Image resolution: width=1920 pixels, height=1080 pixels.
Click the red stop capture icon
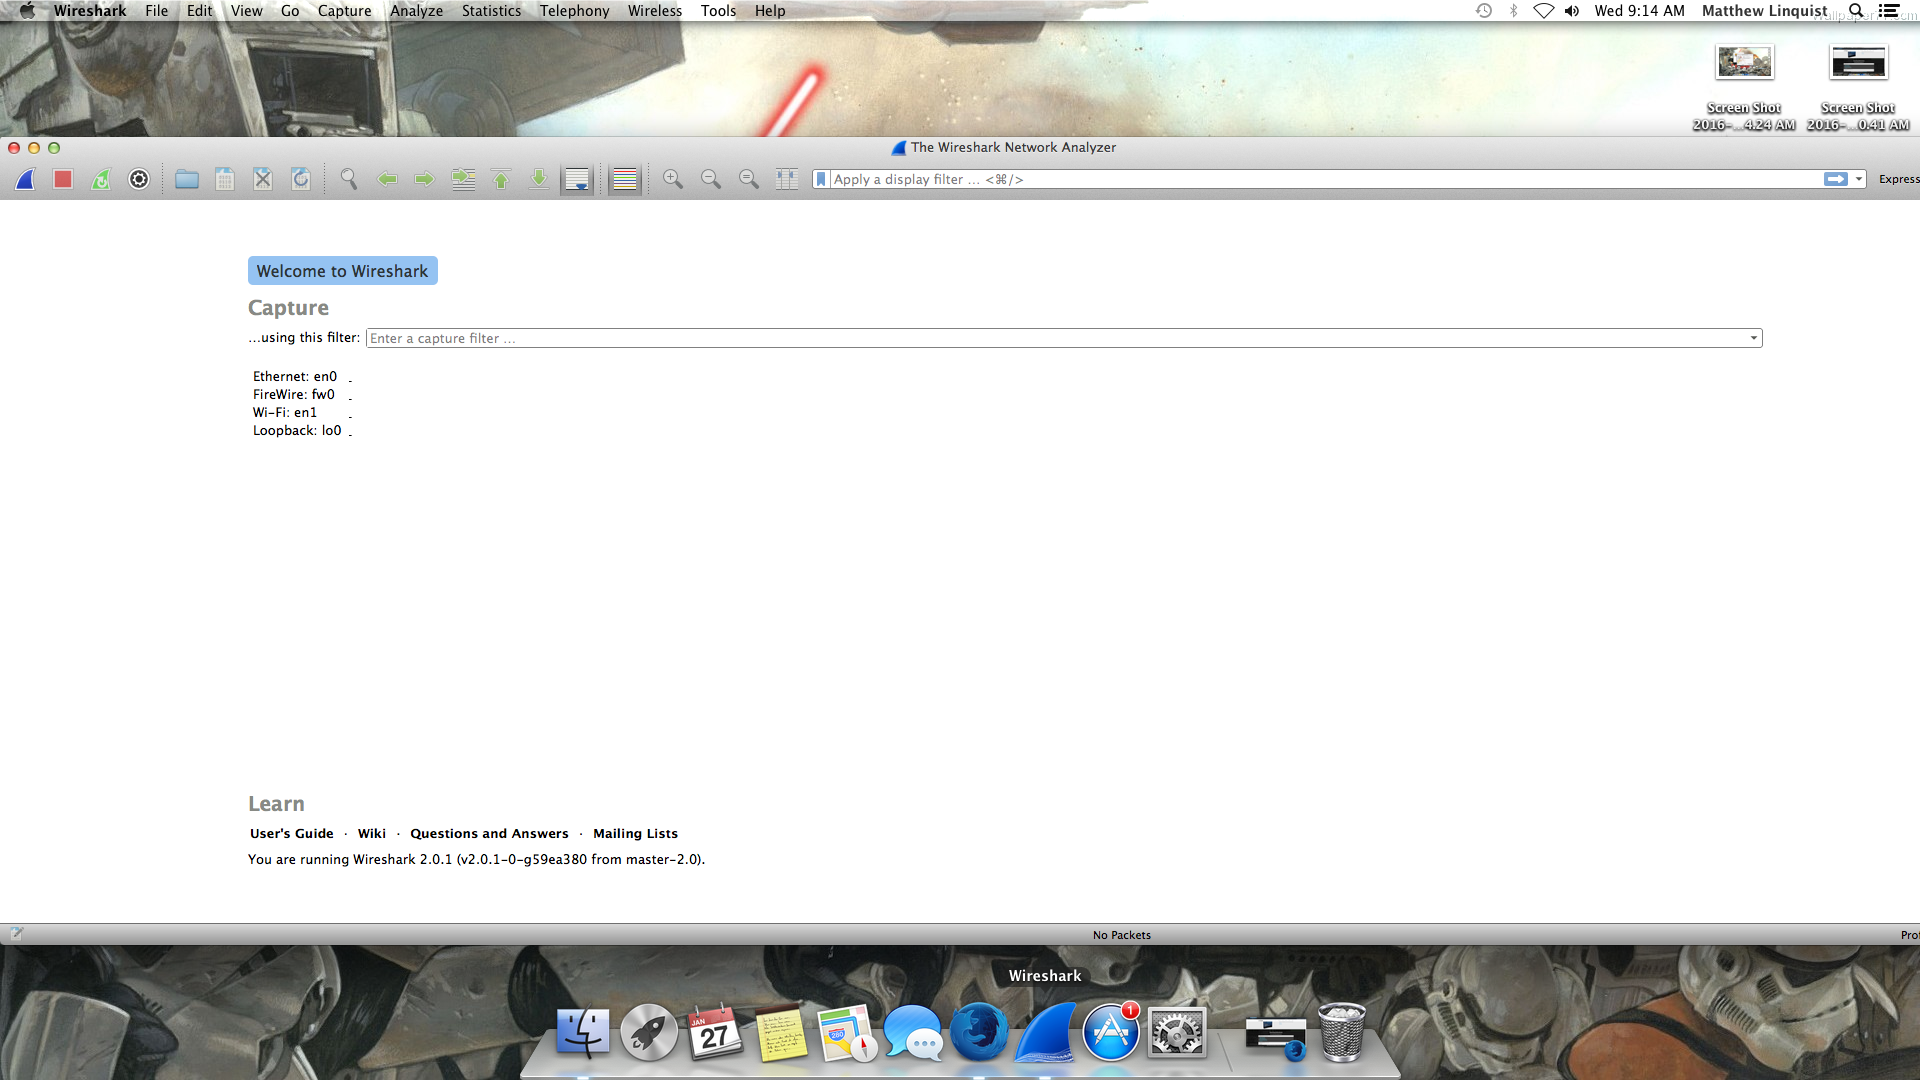coord(63,179)
